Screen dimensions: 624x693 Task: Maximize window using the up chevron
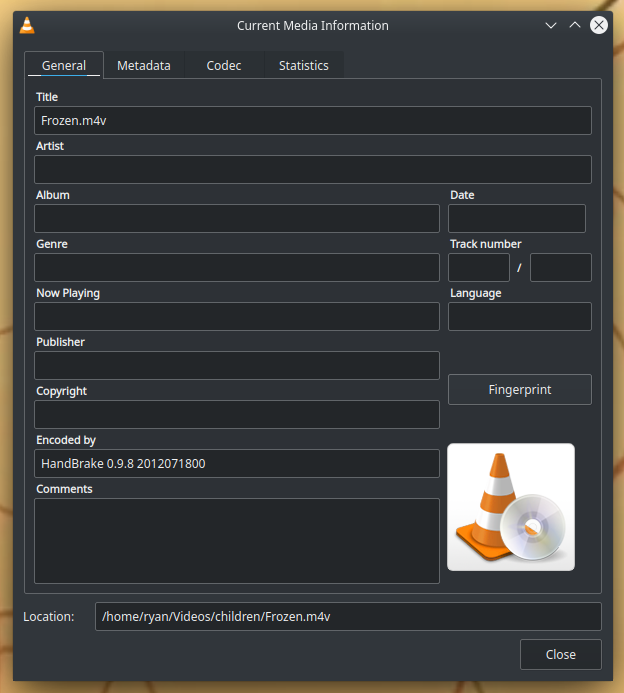pyautogui.click(x=575, y=25)
